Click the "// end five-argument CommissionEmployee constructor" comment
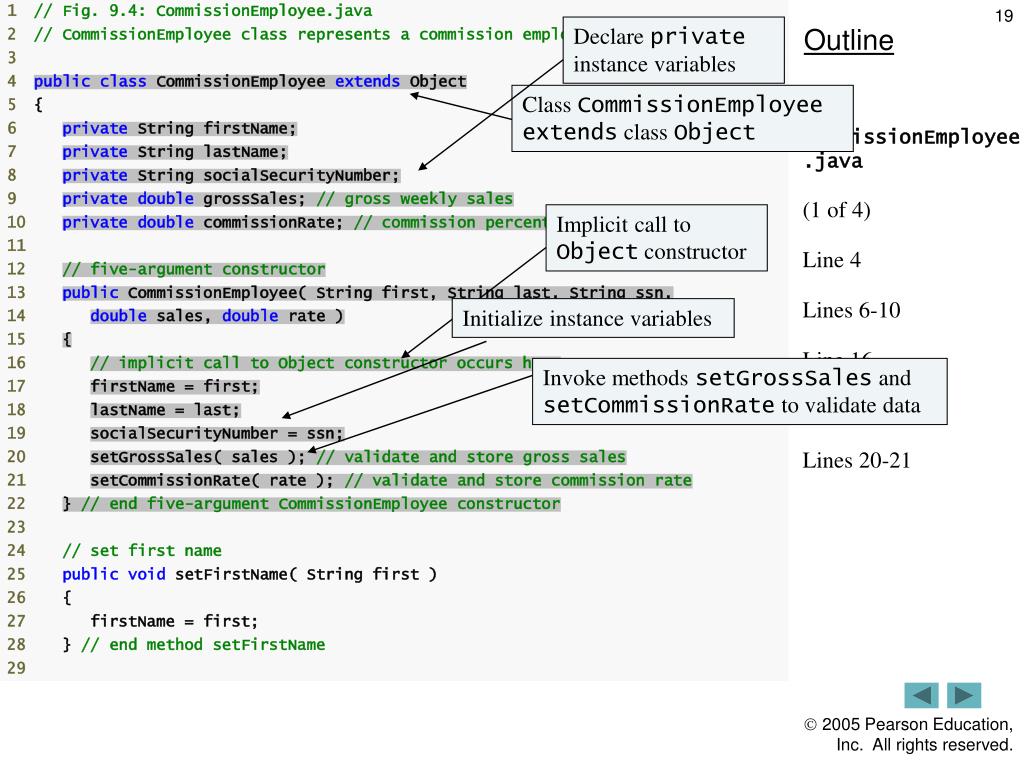 point(321,504)
